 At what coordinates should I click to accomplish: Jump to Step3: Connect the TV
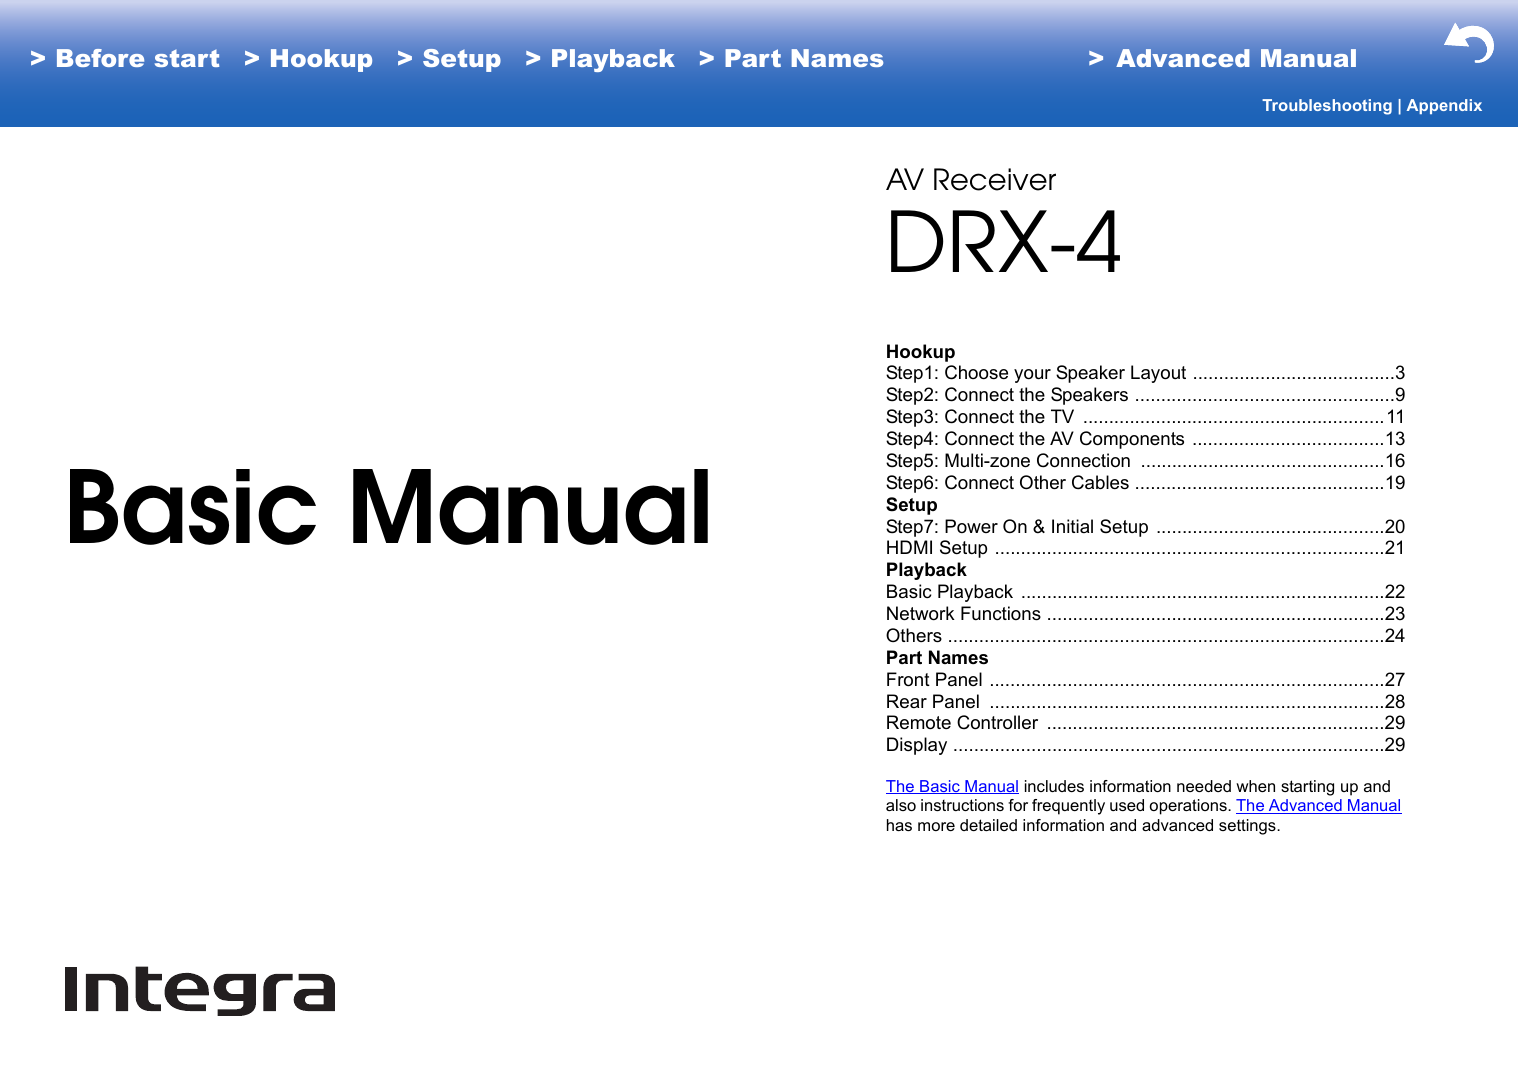pyautogui.click(x=1145, y=417)
